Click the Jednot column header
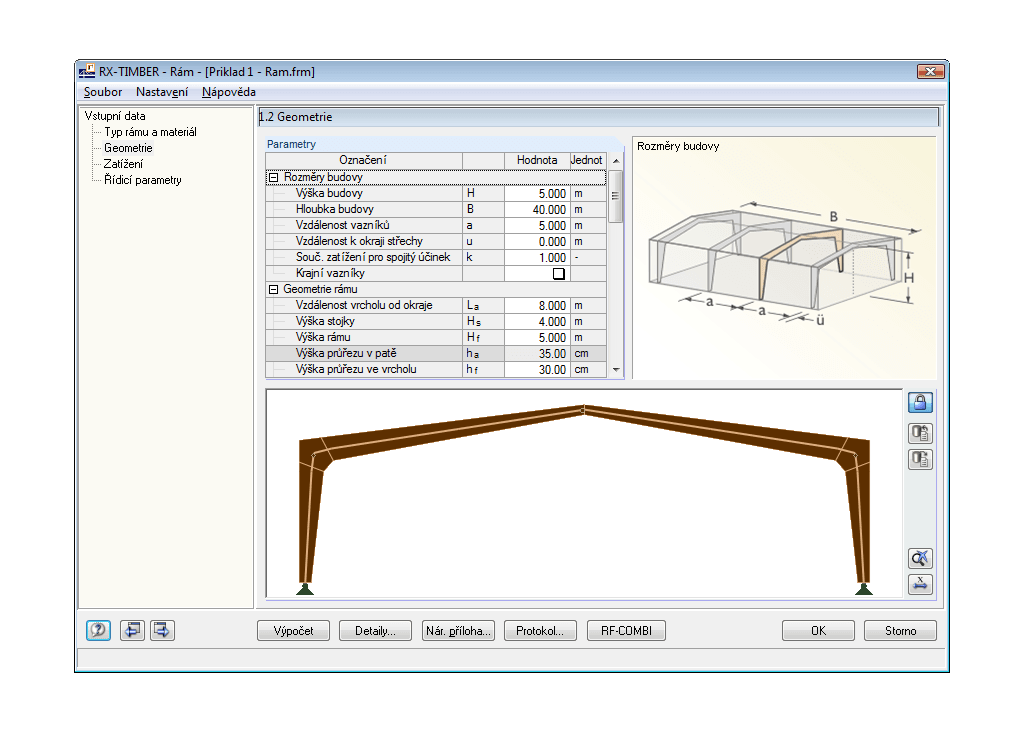Viewport: 1024px width, 733px height. click(x=586, y=161)
